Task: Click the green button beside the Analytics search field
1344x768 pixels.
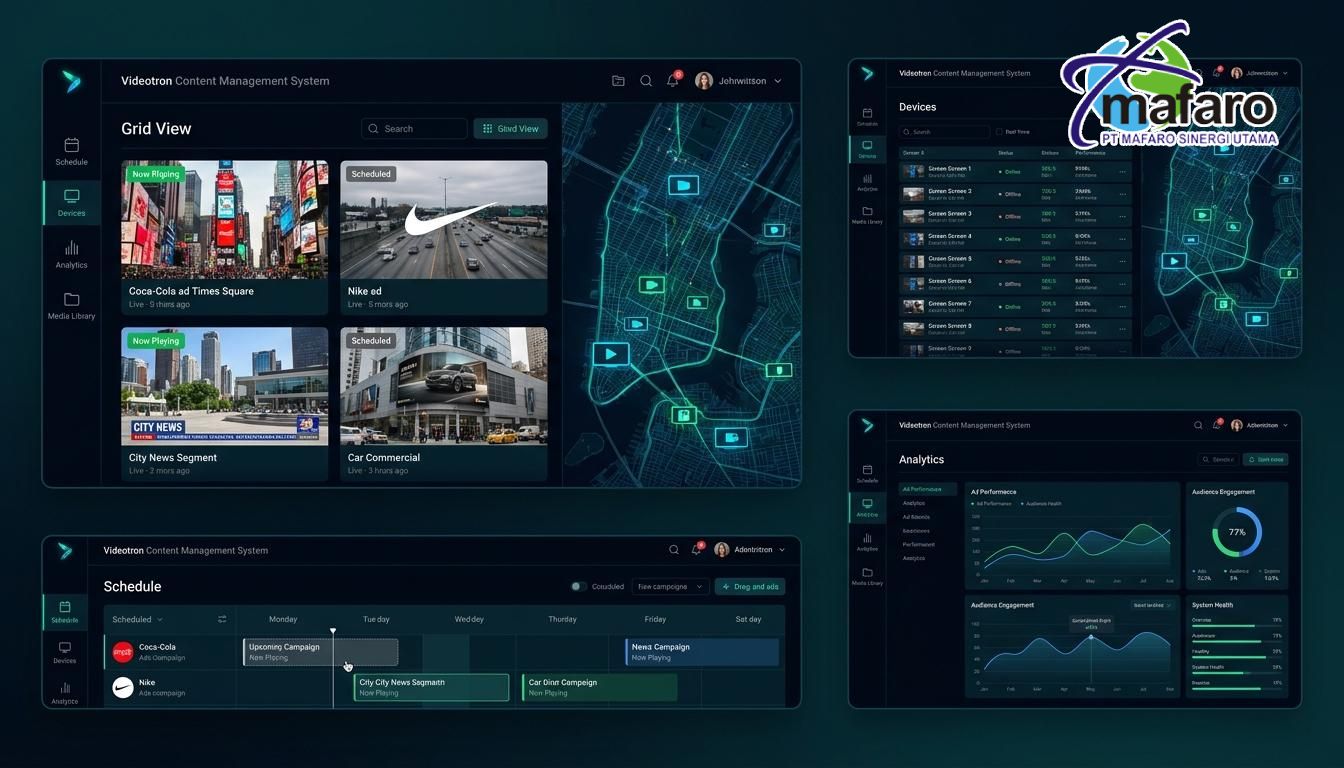Action: pyautogui.click(x=1265, y=459)
